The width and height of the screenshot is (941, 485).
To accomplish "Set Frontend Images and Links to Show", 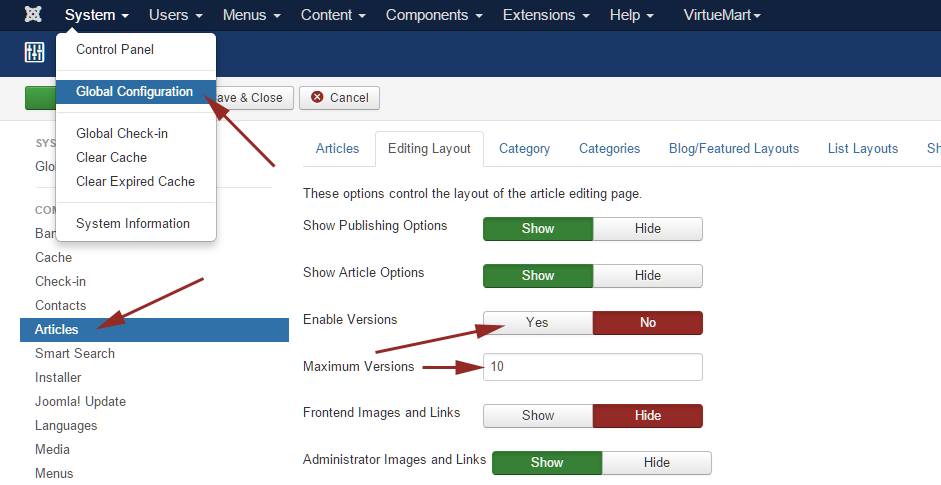I will 538,415.
